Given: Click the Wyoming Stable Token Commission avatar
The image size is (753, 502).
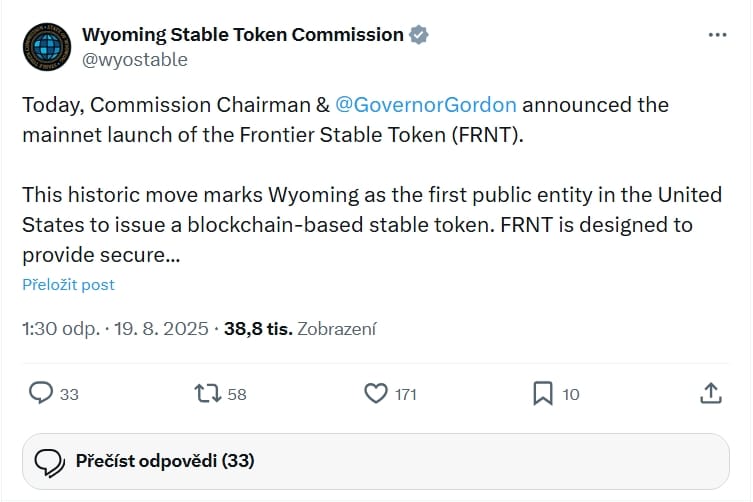Looking at the screenshot, I should [45, 45].
